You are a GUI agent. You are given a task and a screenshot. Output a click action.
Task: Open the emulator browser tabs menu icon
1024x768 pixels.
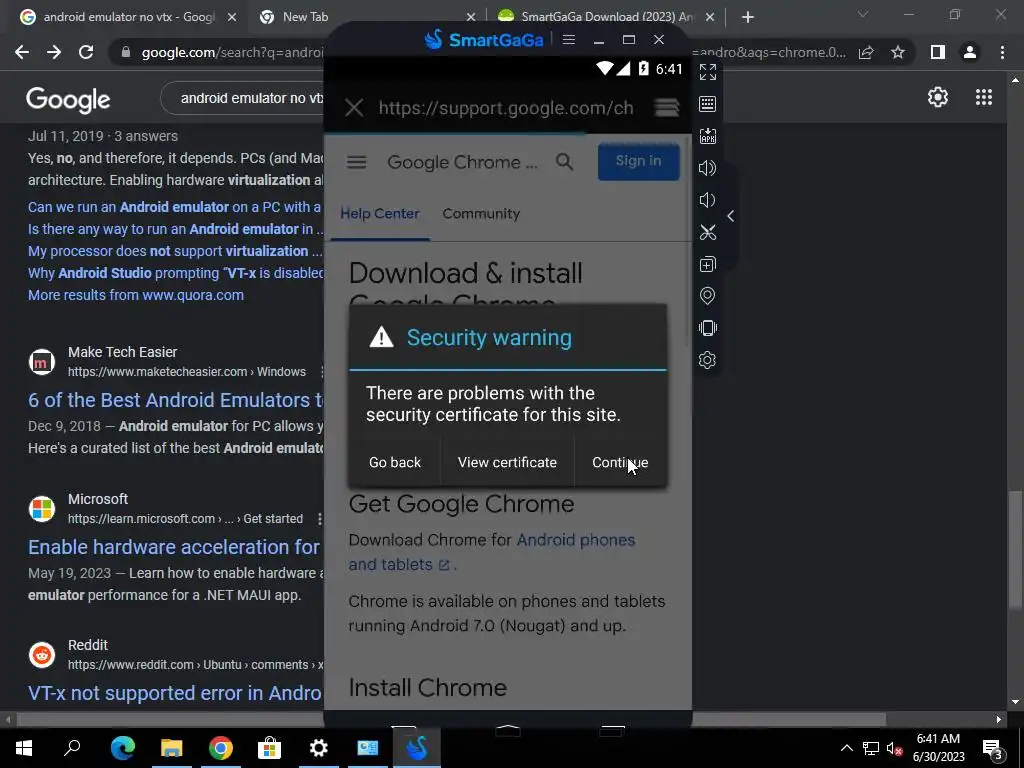(667, 107)
